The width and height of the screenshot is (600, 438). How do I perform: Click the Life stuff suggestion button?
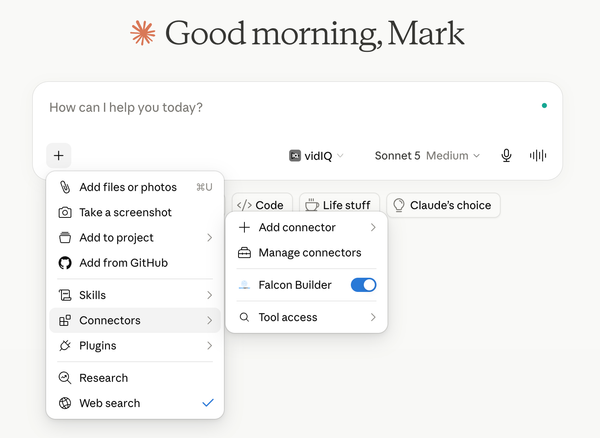tap(339, 205)
